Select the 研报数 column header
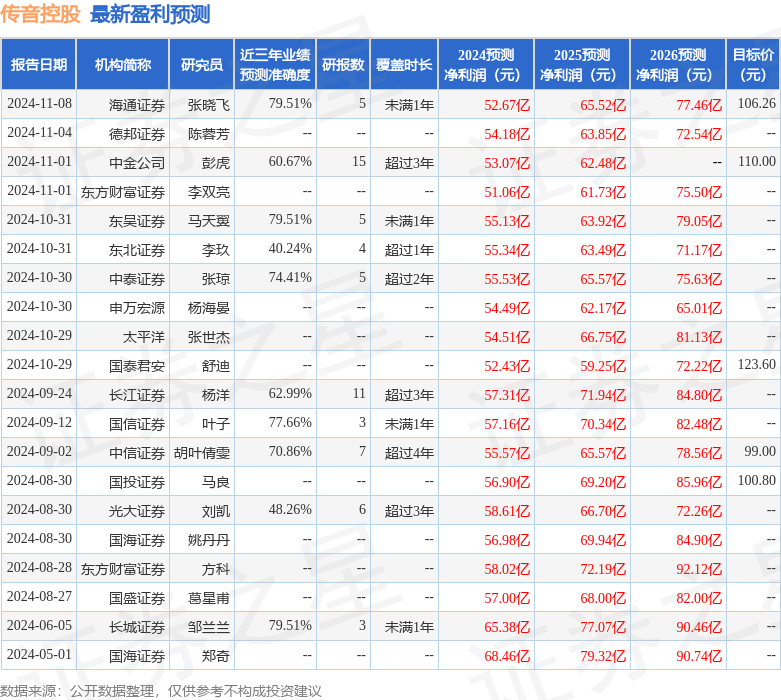Viewport: 781px width, 700px height. (x=343, y=65)
